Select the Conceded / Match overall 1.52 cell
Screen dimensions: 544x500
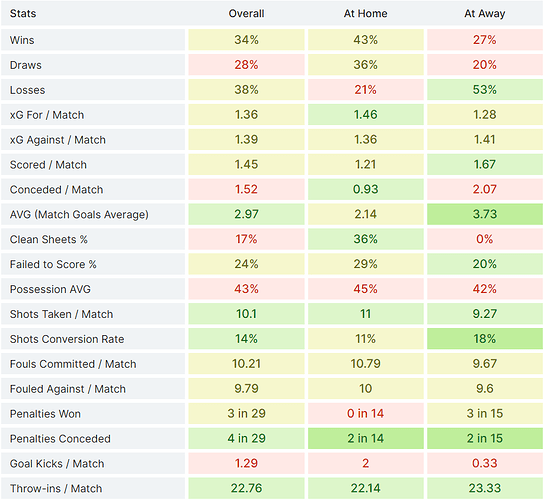pyautogui.click(x=246, y=189)
